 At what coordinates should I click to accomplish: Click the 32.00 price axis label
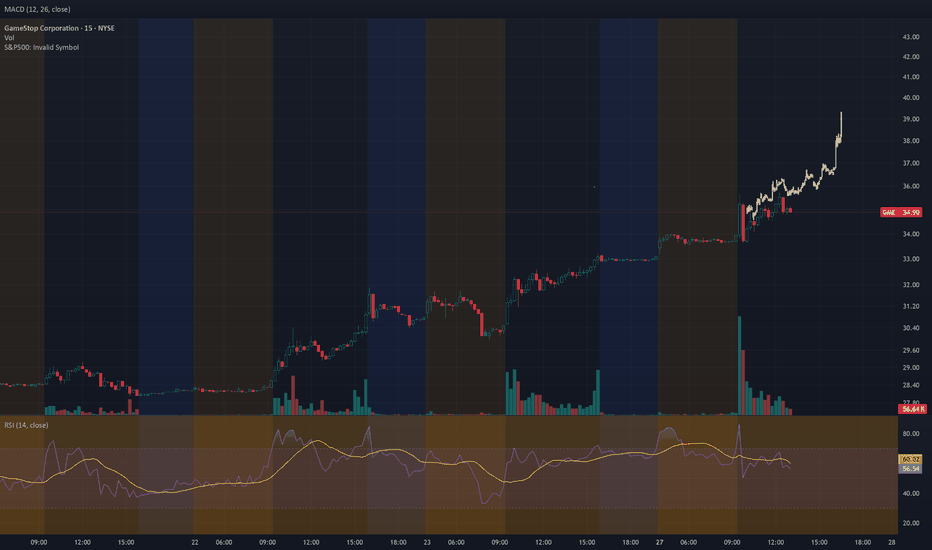coord(911,285)
